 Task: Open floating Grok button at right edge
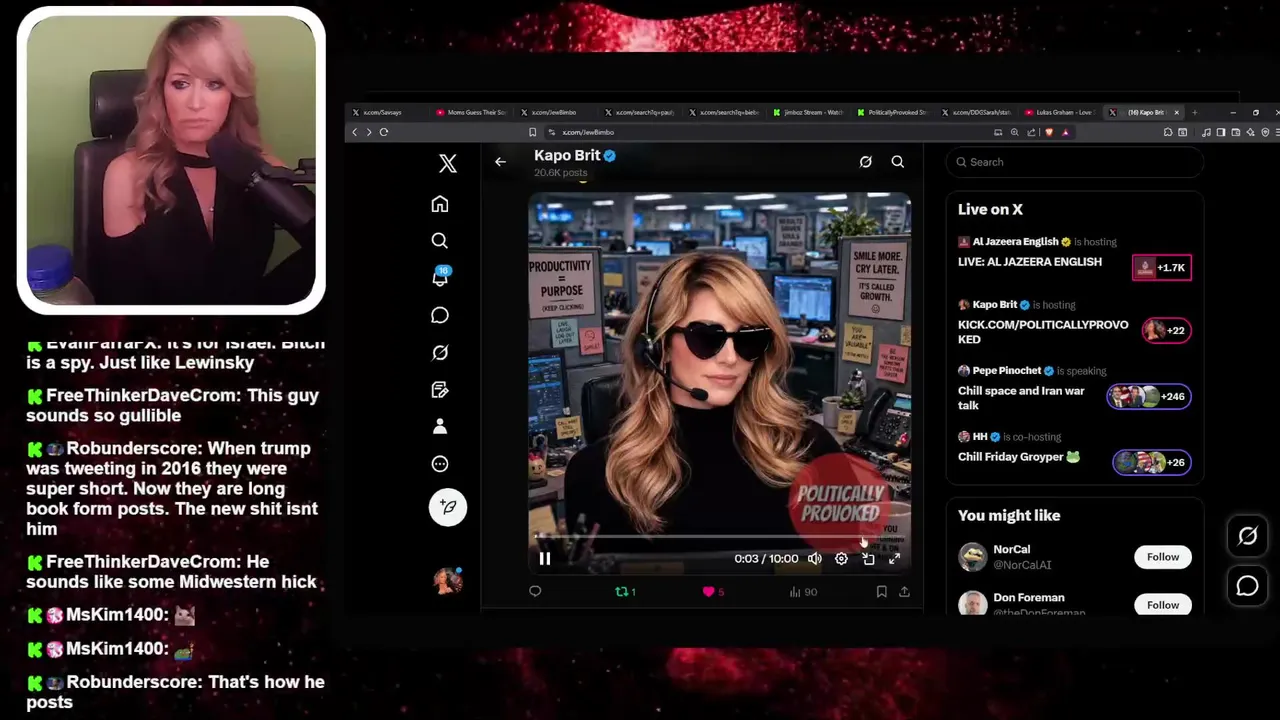1247,537
